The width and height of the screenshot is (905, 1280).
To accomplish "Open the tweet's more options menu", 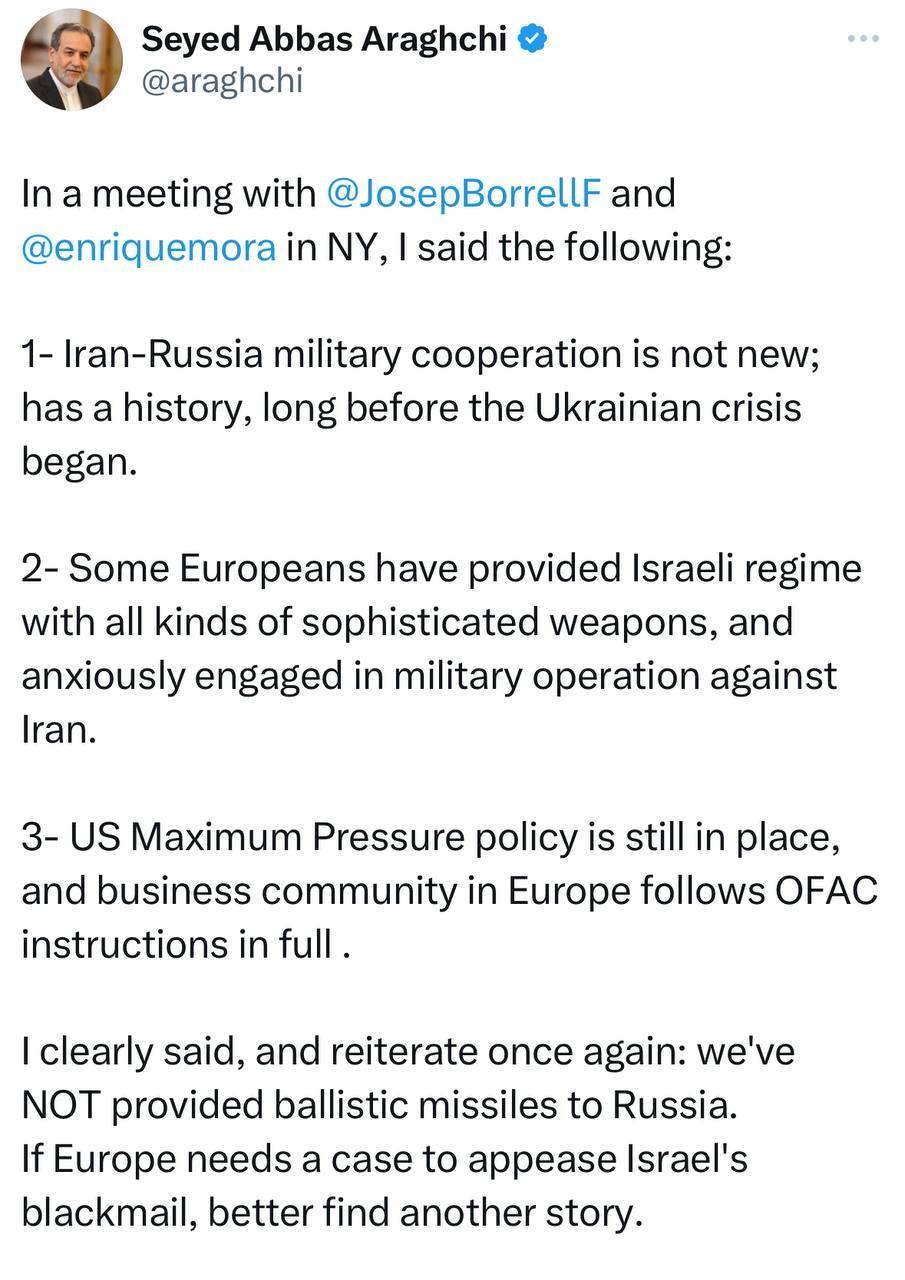I will tap(861, 38).
